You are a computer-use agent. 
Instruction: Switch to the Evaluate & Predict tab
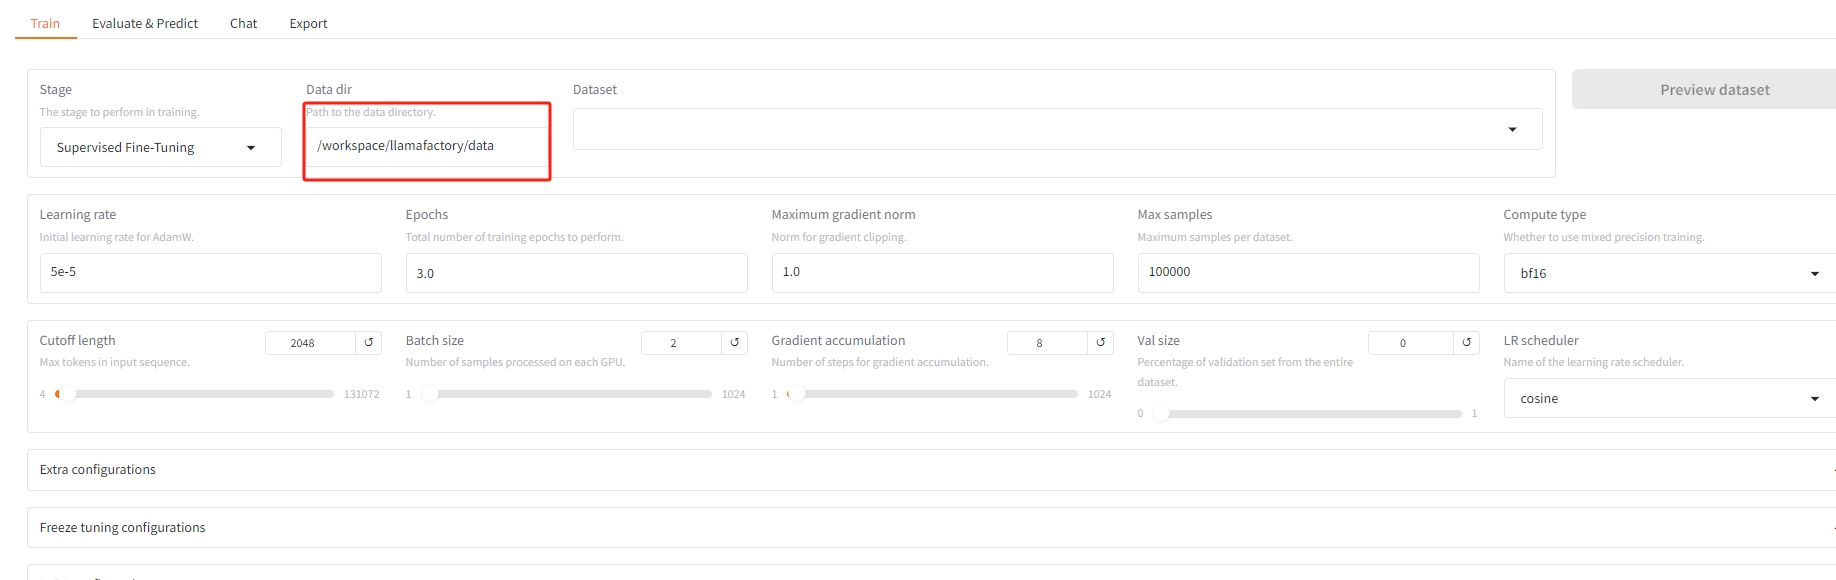pos(145,23)
